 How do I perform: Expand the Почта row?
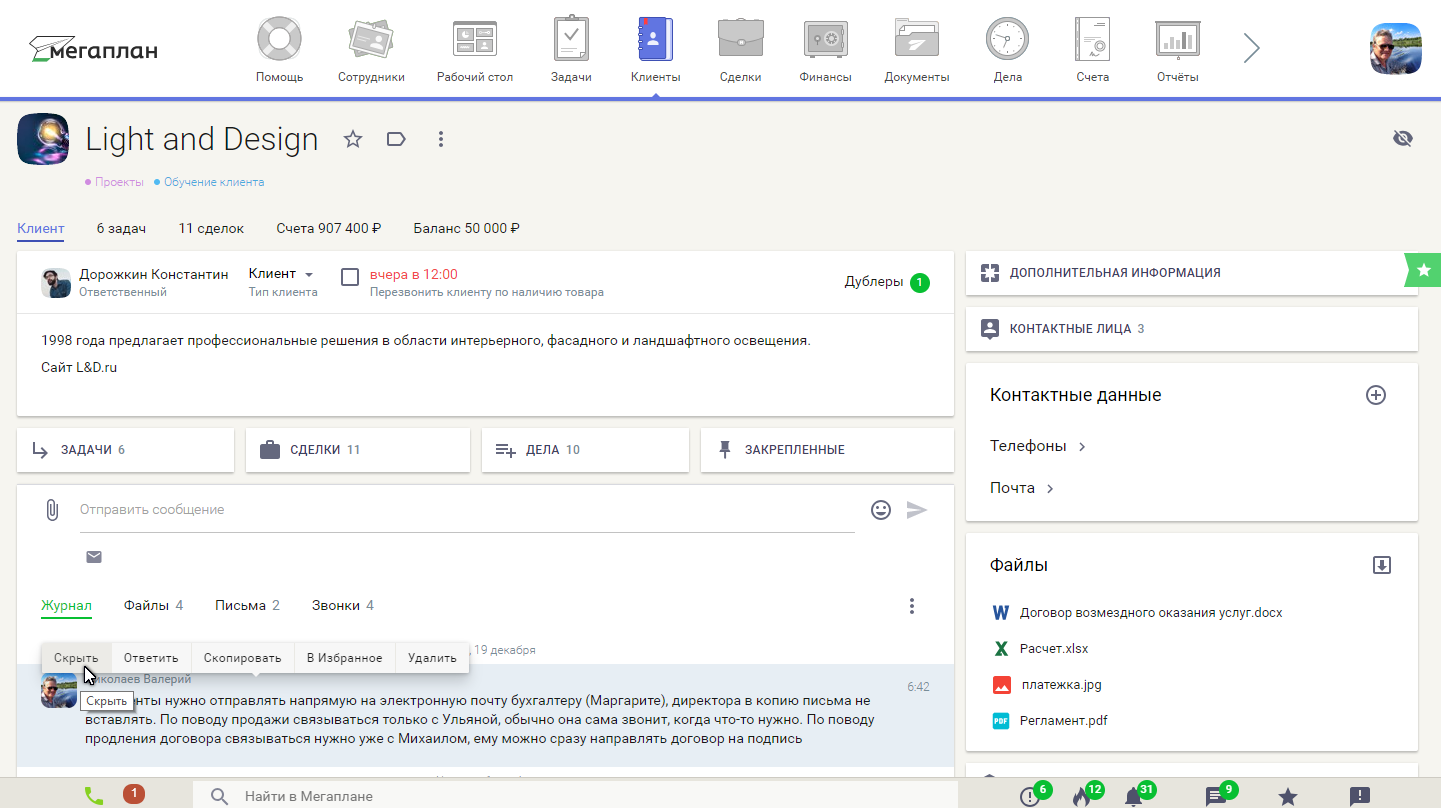pyautogui.click(x=1022, y=488)
